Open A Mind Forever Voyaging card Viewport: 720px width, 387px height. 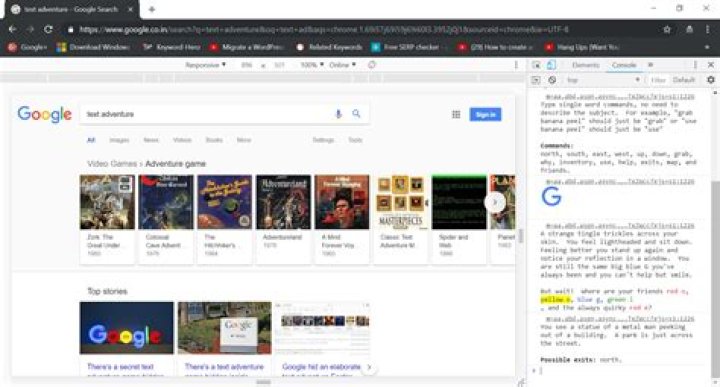click(x=342, y=219)
